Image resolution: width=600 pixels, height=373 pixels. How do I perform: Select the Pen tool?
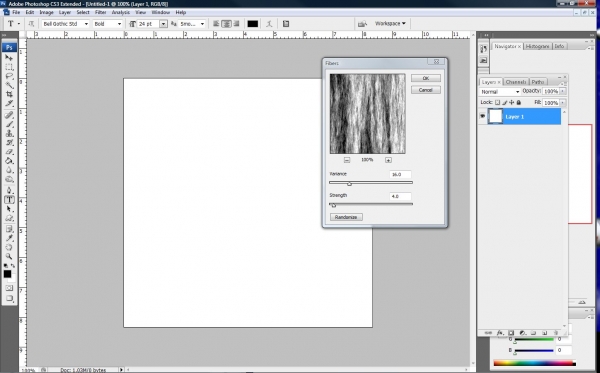(x=9, y=191)
